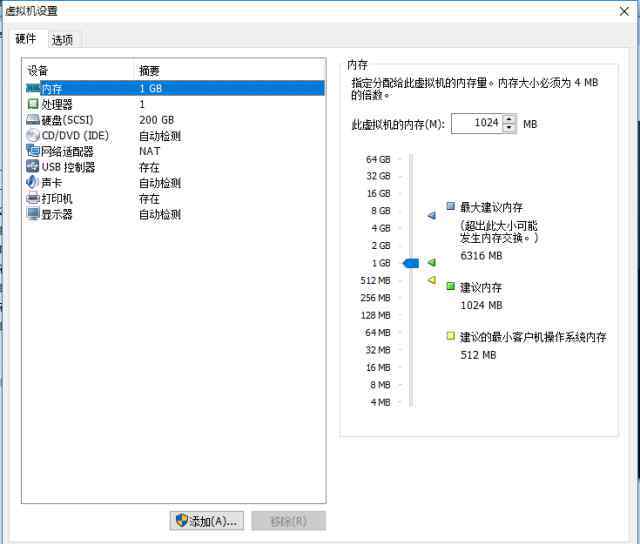Select the 网络适配器 network adapter icon
The image size is (640, 544).
33,151
